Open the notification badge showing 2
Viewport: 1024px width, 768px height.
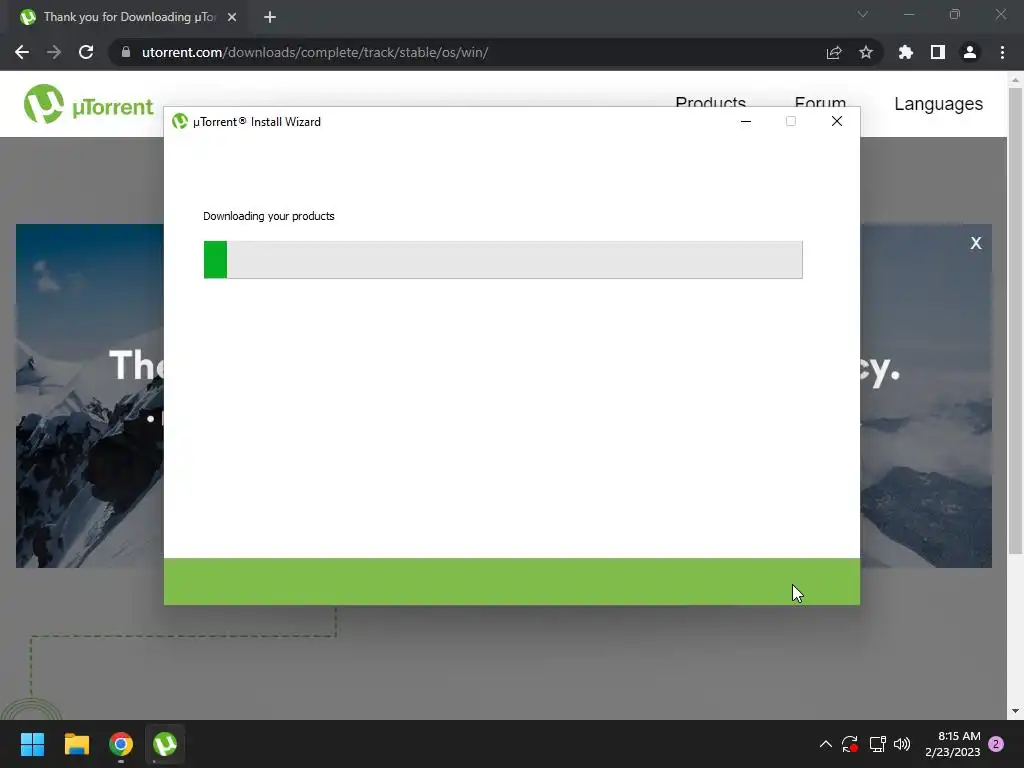click(x=996, y=744)
